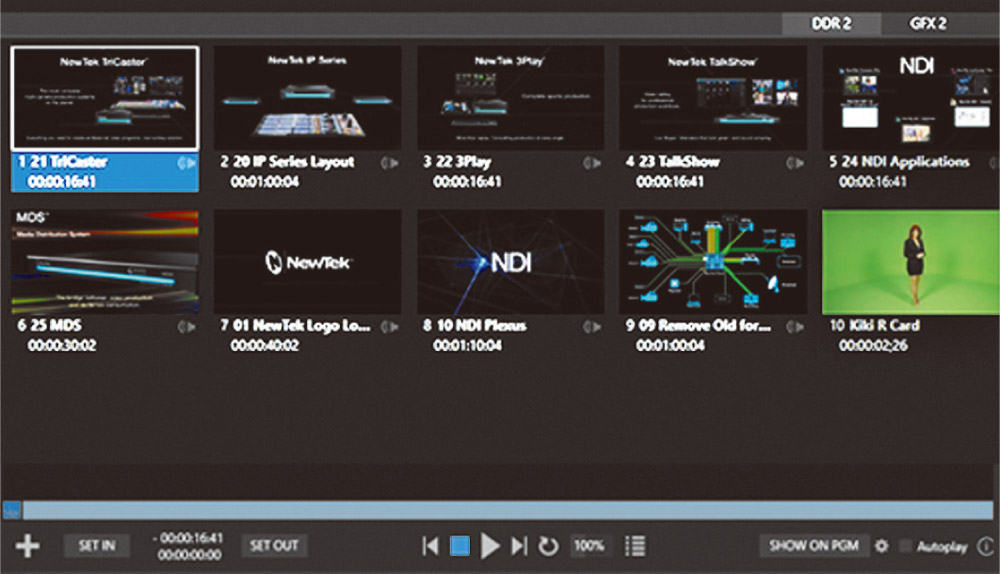Image resolution: width=1000 pixels, height=574 pixels.
Task: Toggle loop playback icon
Action: [548, 546]
